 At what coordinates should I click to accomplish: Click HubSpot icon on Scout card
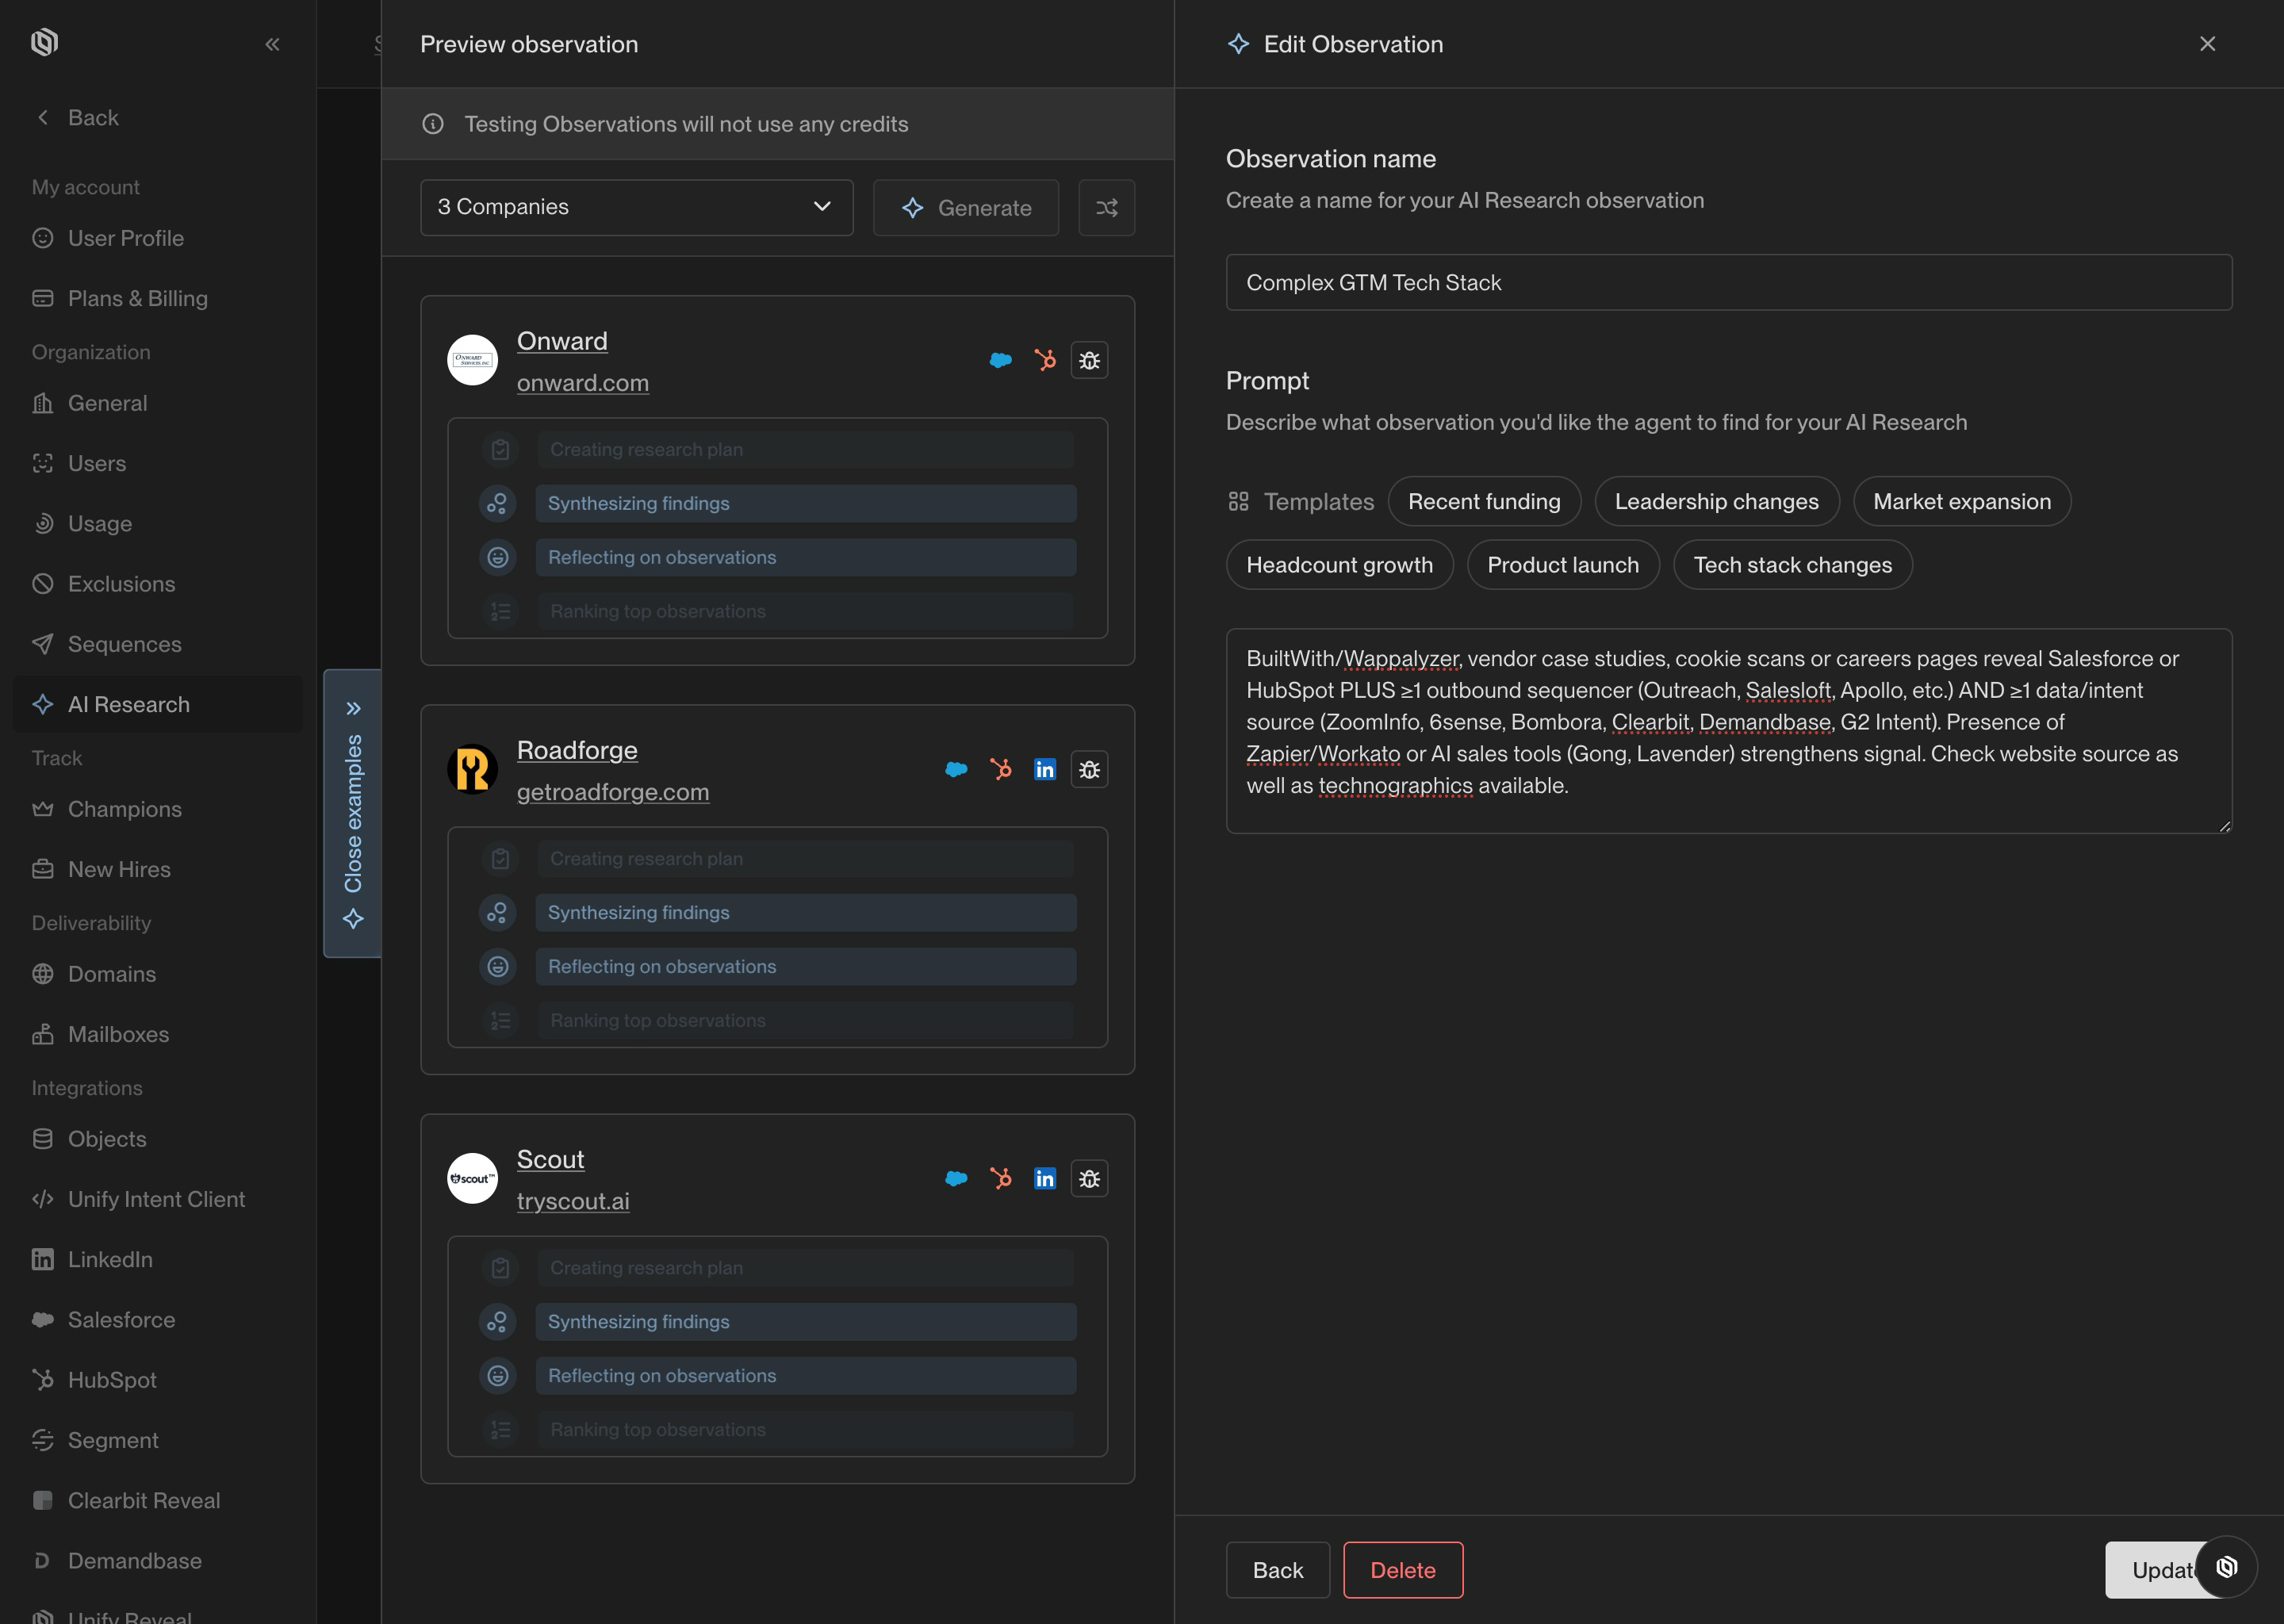(1000, 1178)
